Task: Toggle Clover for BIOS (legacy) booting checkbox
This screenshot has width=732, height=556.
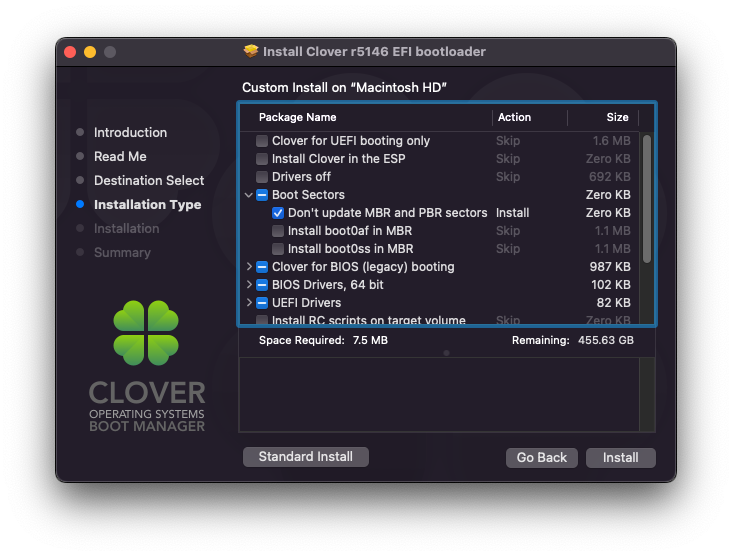Action: (262, 267)
